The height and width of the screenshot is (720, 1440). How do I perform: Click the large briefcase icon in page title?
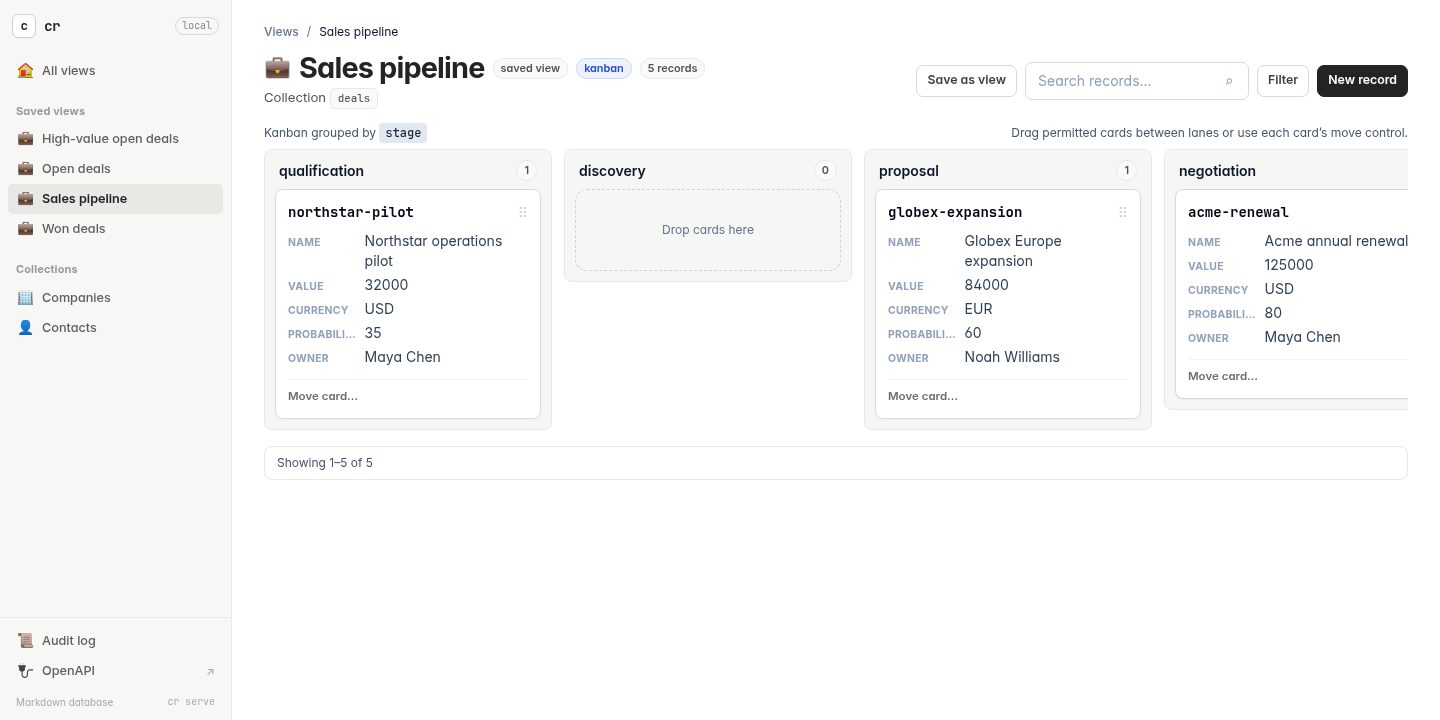pos(277,68)
